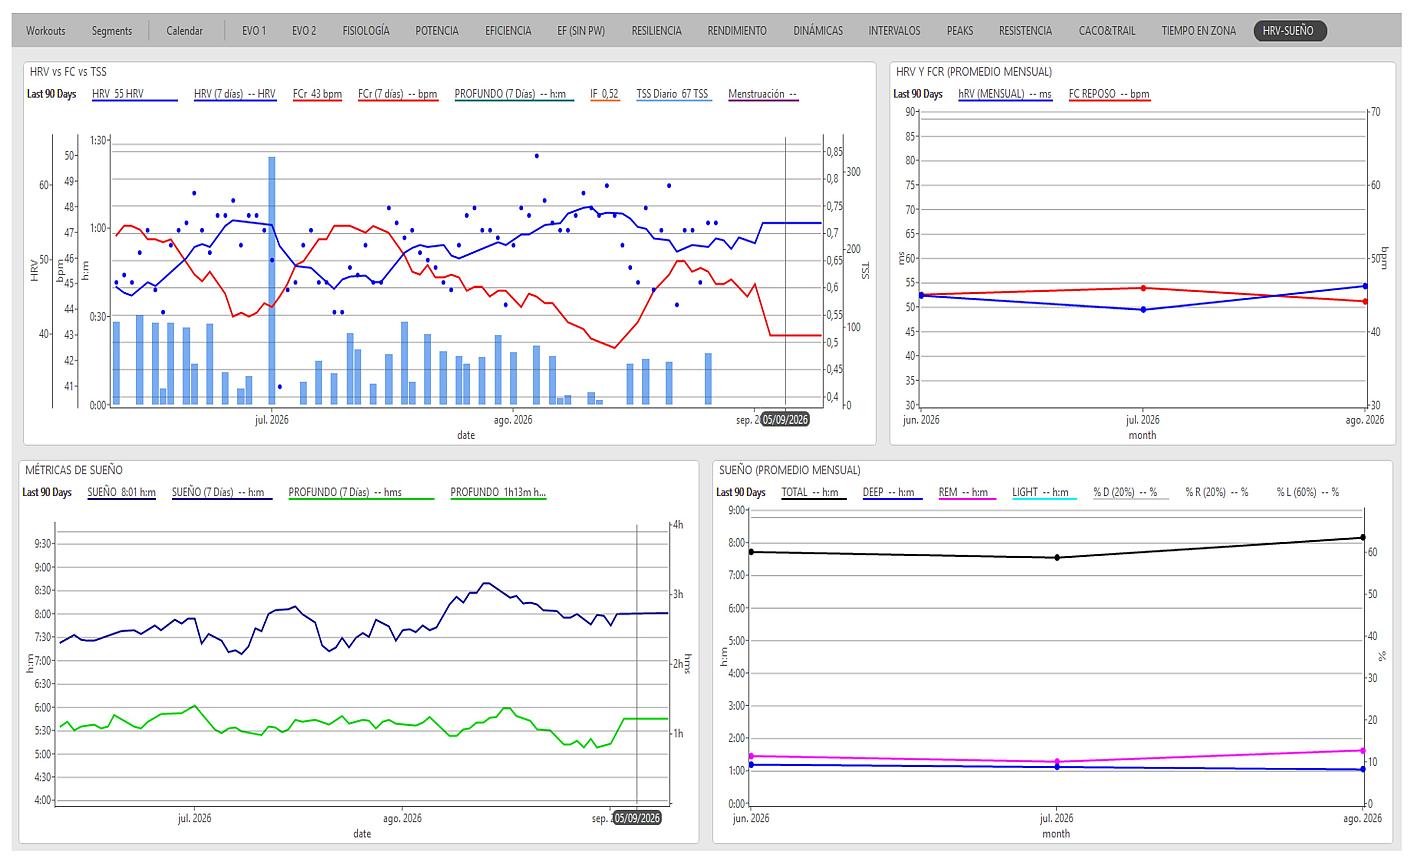Switch to the Calendar view
1413x864 pixels.
(x=184, y=31)
